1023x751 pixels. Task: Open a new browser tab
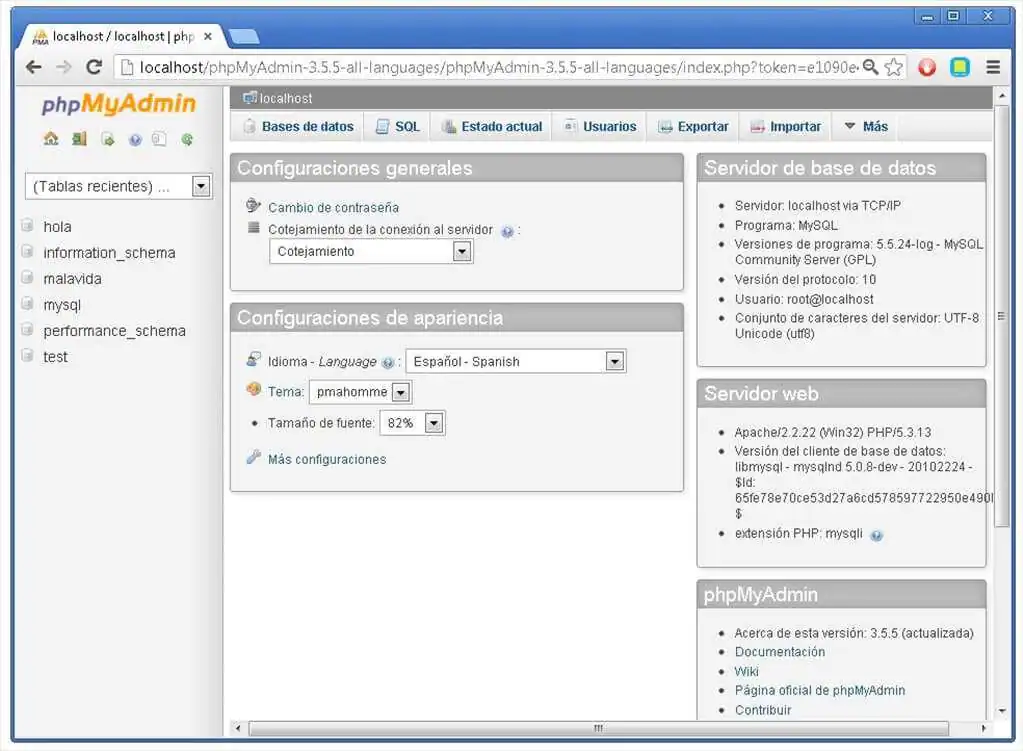[244, 37]
